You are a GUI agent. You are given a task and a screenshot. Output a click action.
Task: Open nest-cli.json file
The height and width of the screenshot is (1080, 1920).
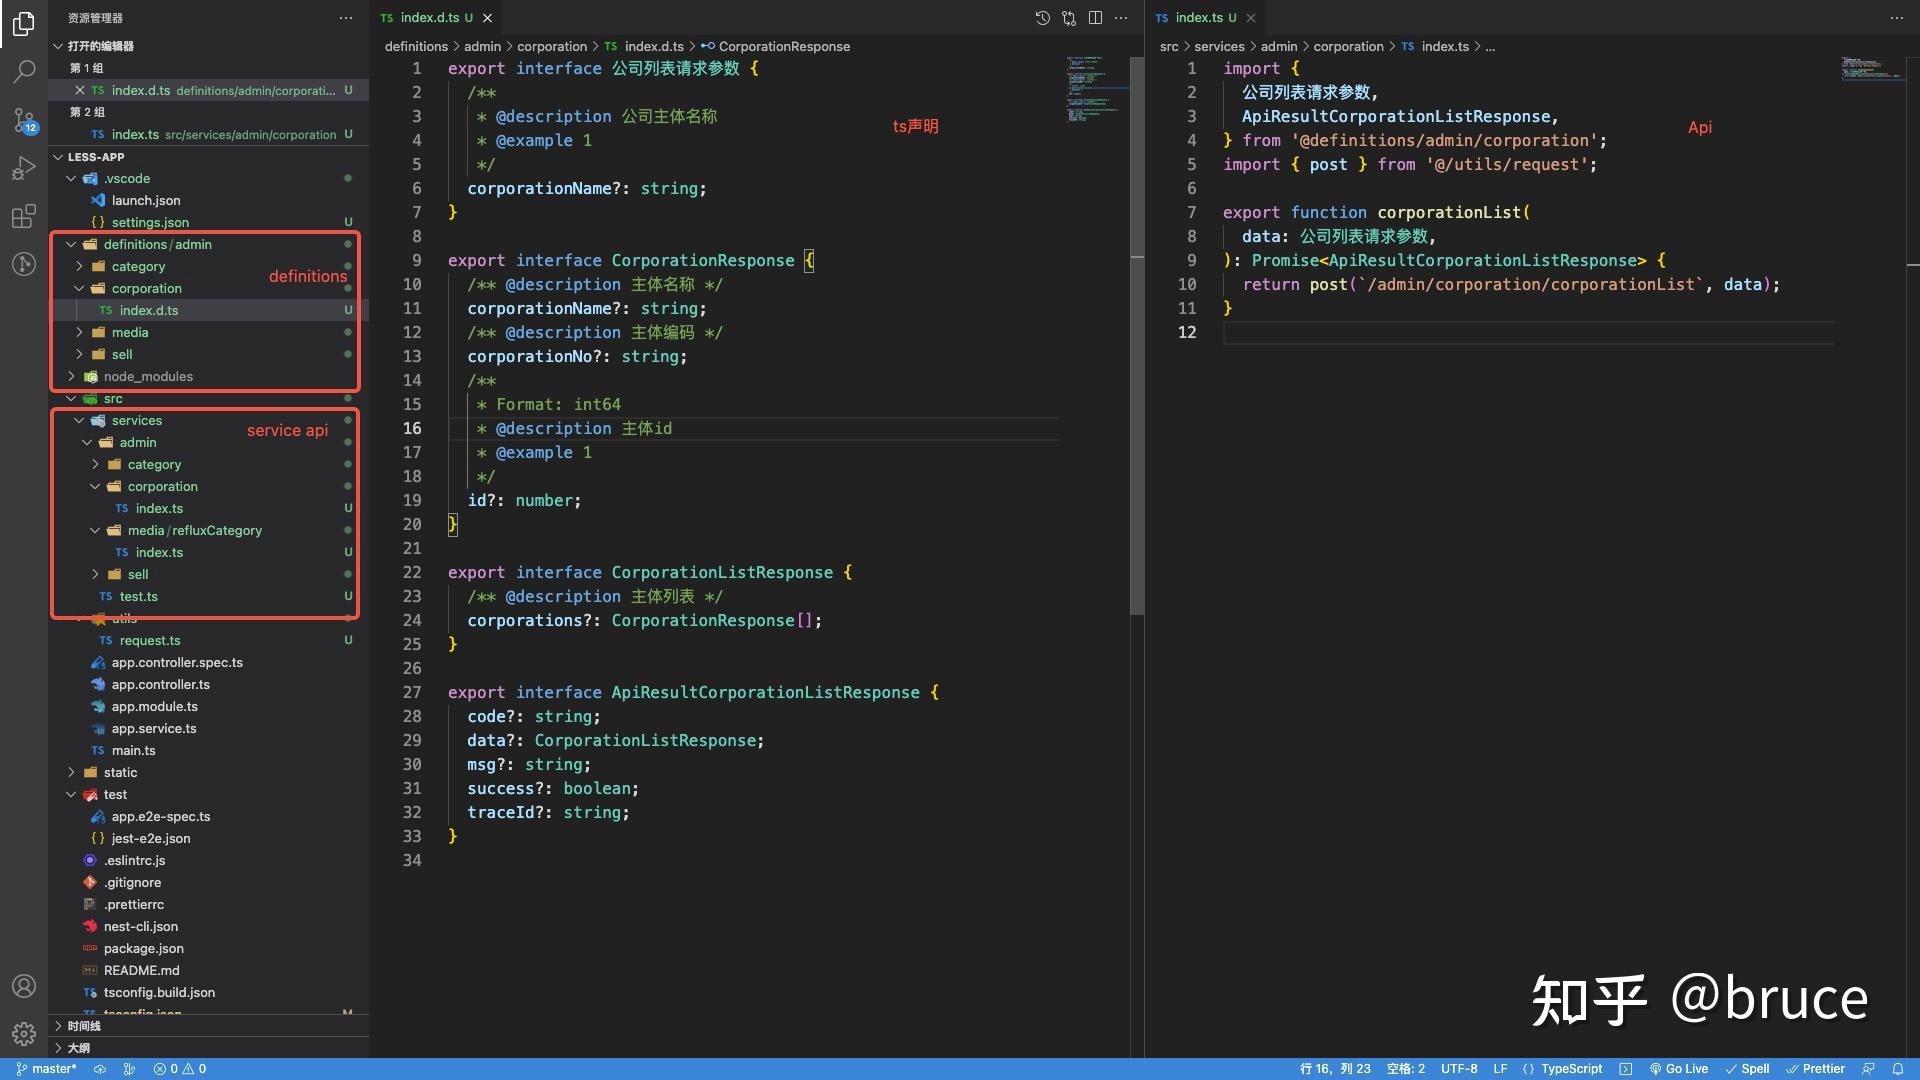pyautogui.click(x=141, y=926)
